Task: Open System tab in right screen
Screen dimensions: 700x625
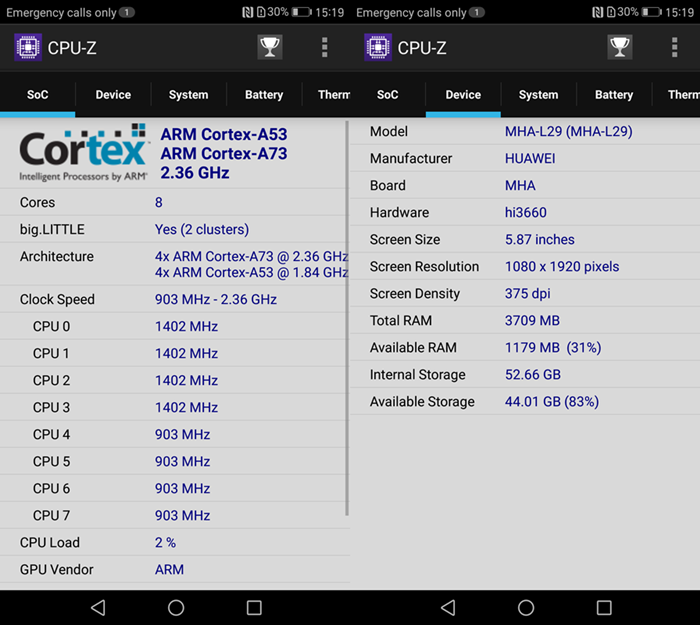Action: [538, 95]
